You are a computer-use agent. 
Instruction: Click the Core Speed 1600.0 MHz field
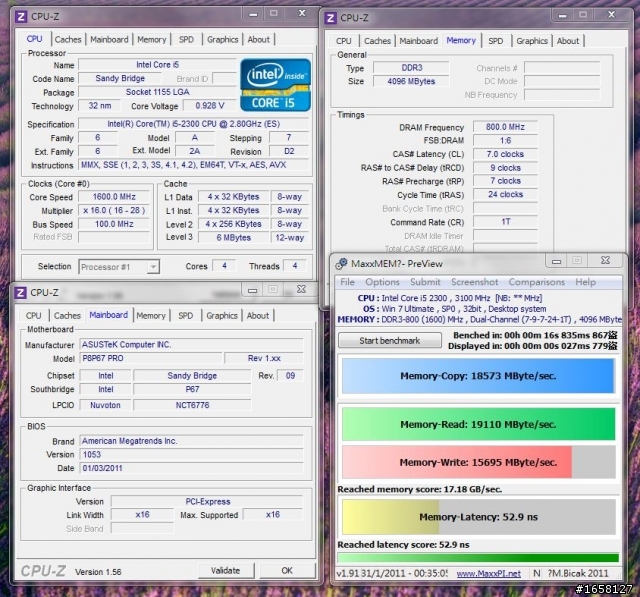click(114, 197)
